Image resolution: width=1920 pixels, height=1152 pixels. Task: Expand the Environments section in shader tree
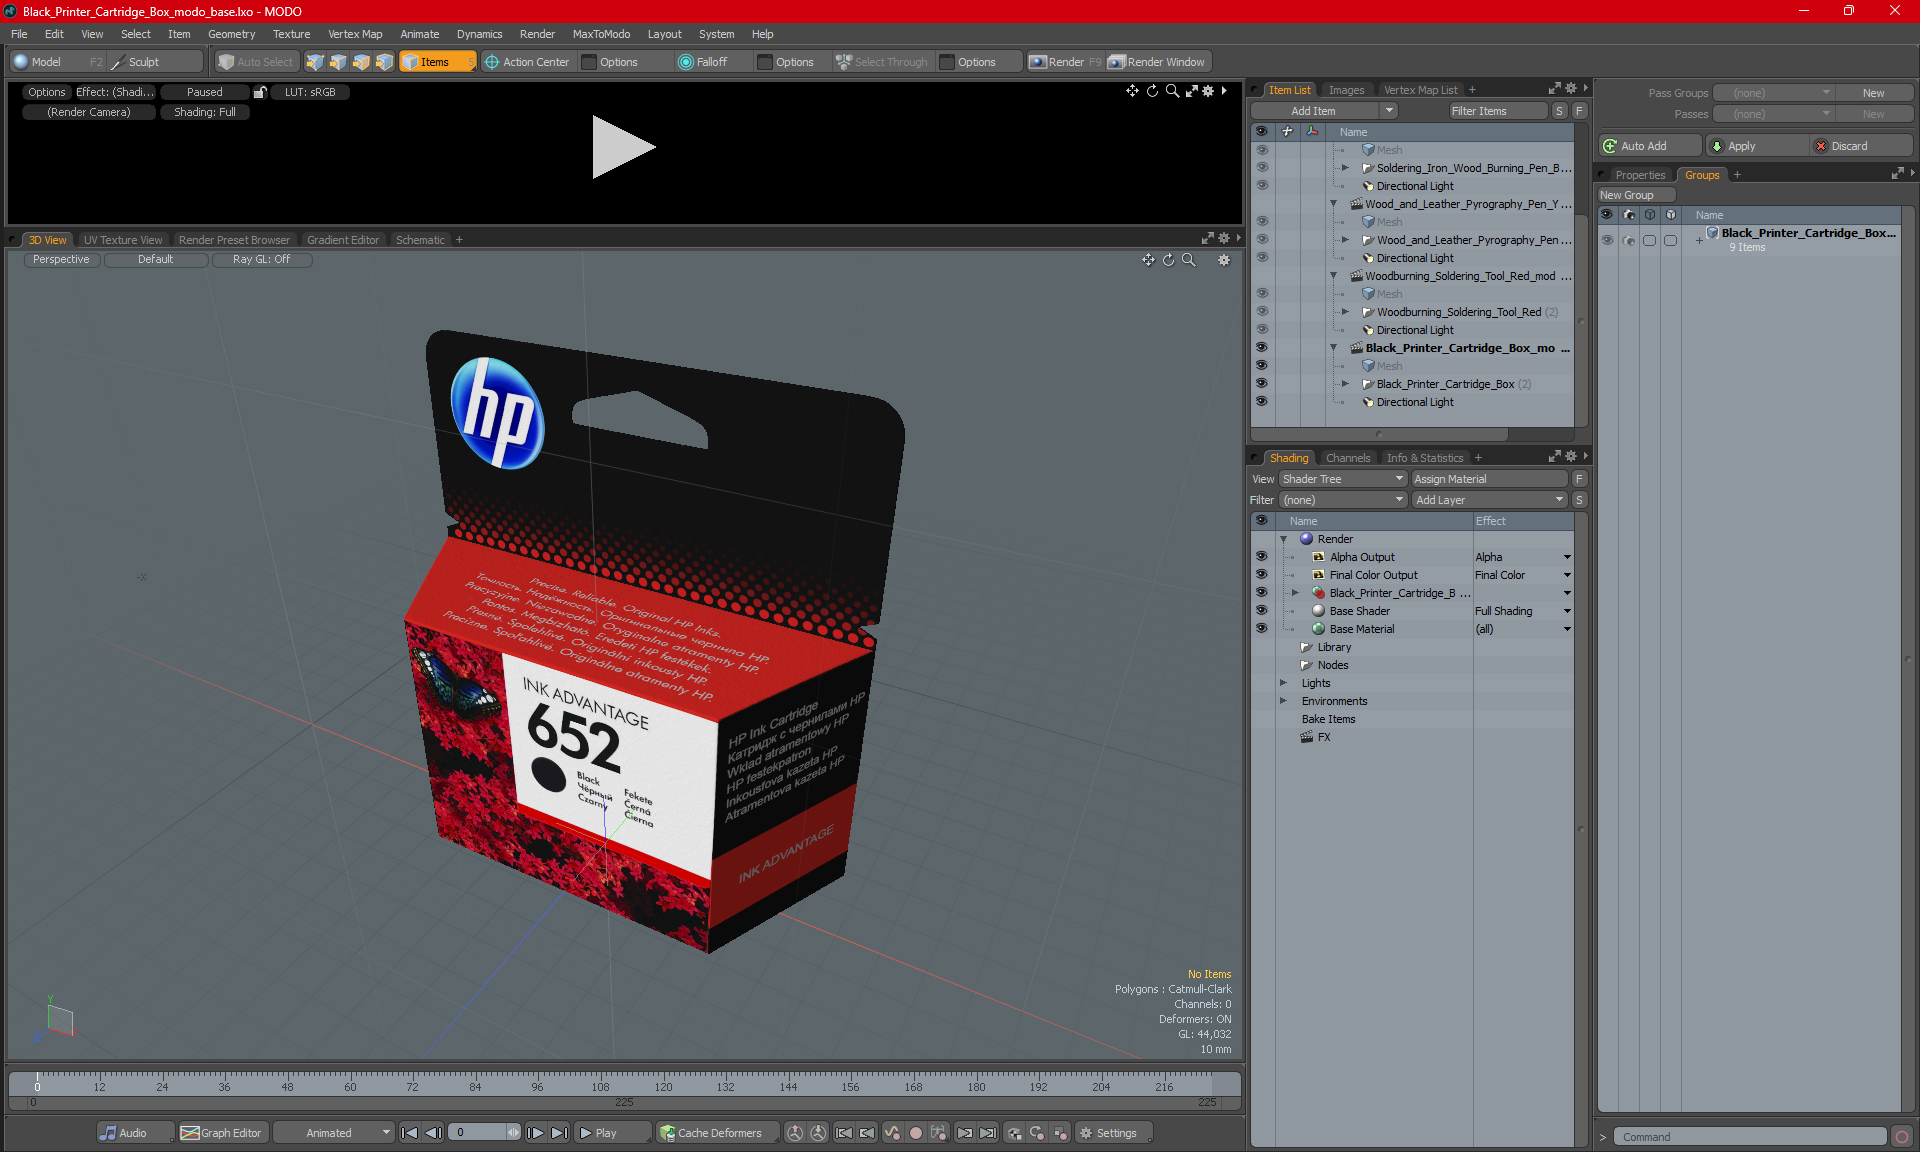click(x=1284, y=701)
